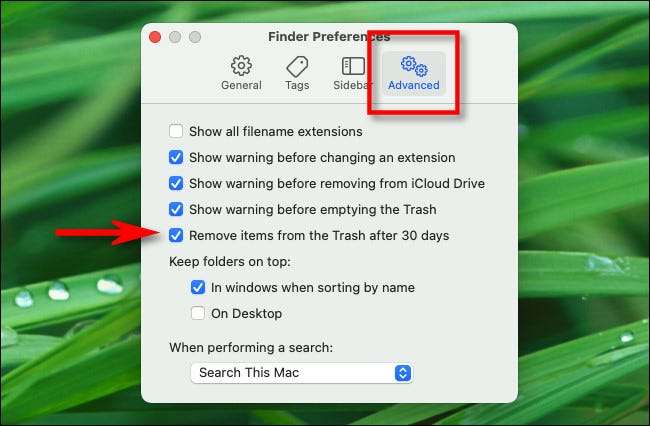Image resolution: width=650 pixels, height=426 pixels.
Task: Close the Finder Preferences window
Action: 155,37
